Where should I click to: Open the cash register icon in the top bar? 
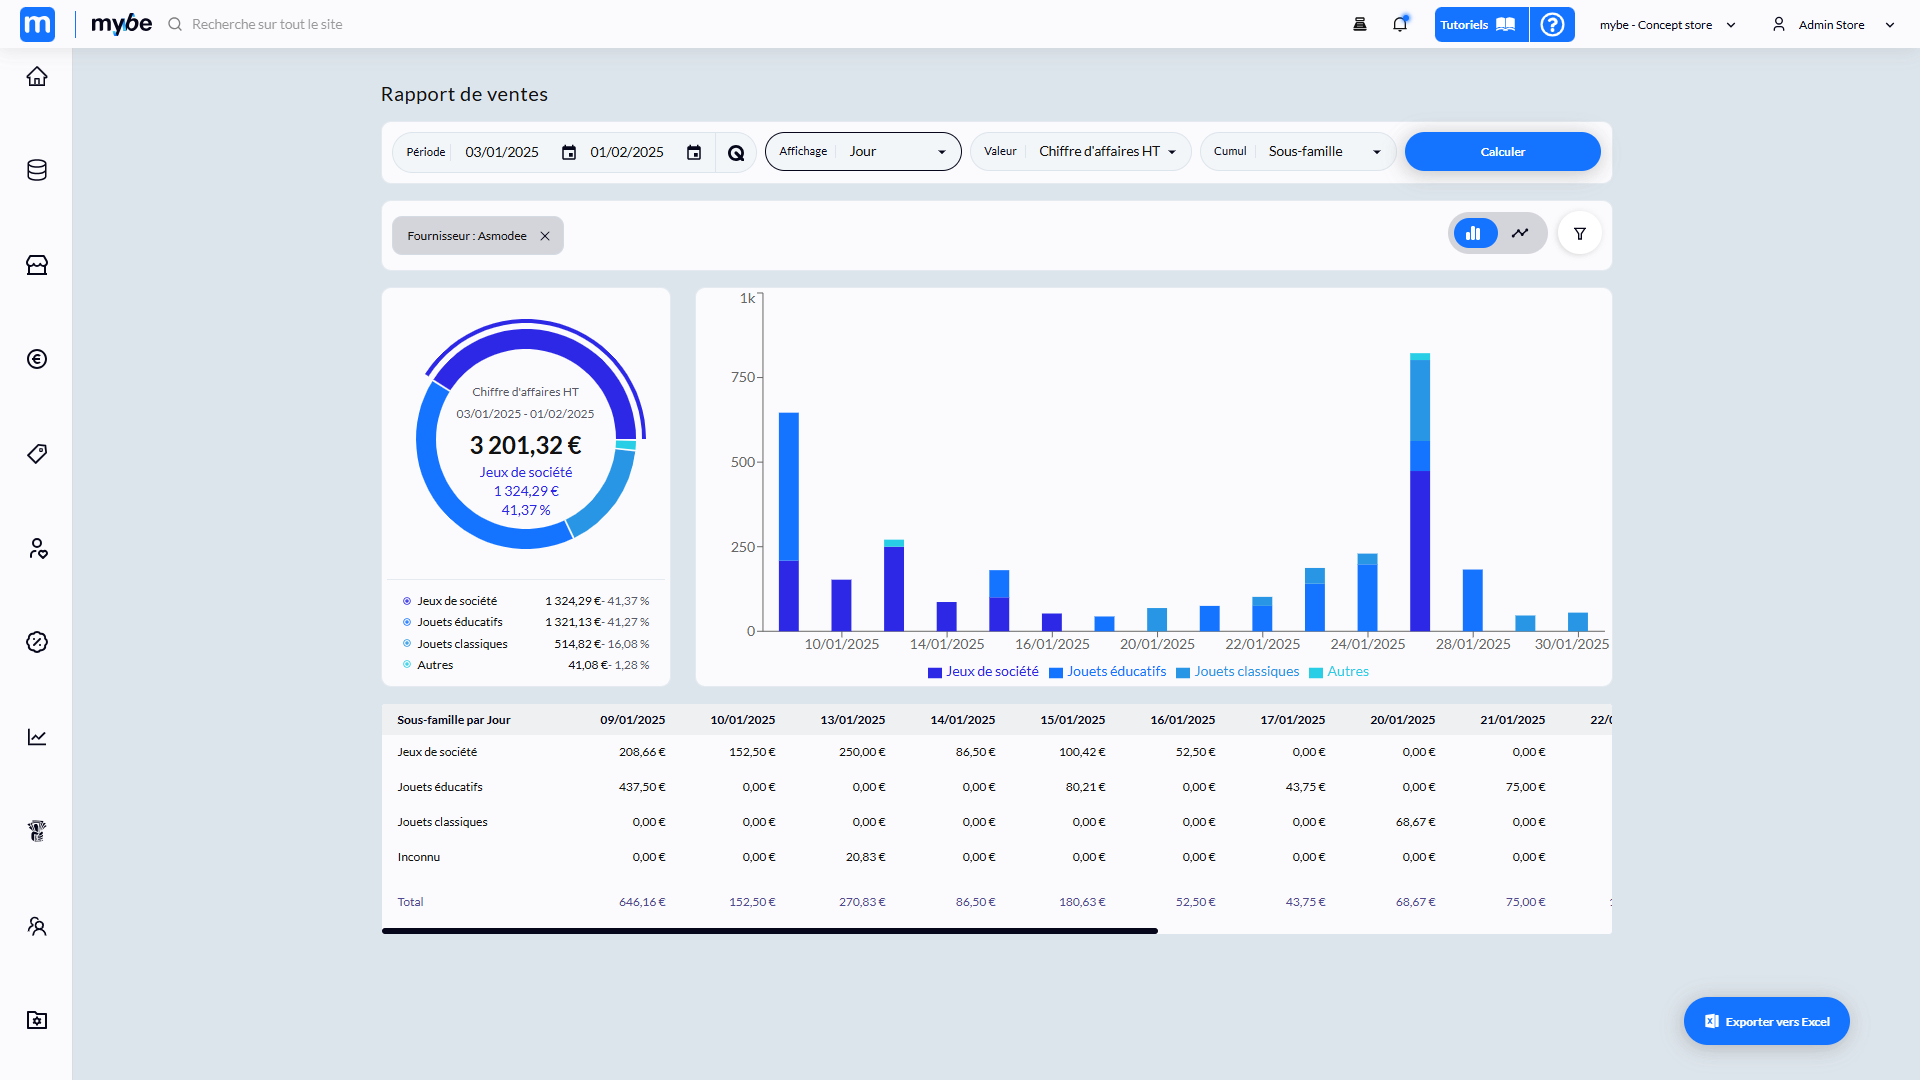[x=1360, y=24]
